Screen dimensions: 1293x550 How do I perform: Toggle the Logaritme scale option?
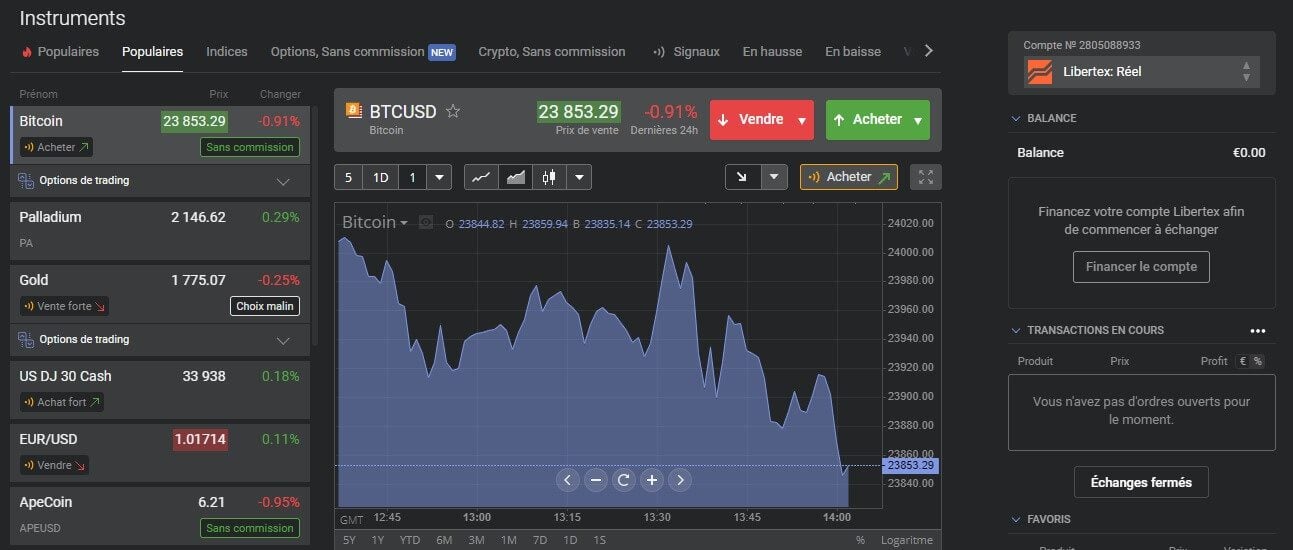pos(907,540)
